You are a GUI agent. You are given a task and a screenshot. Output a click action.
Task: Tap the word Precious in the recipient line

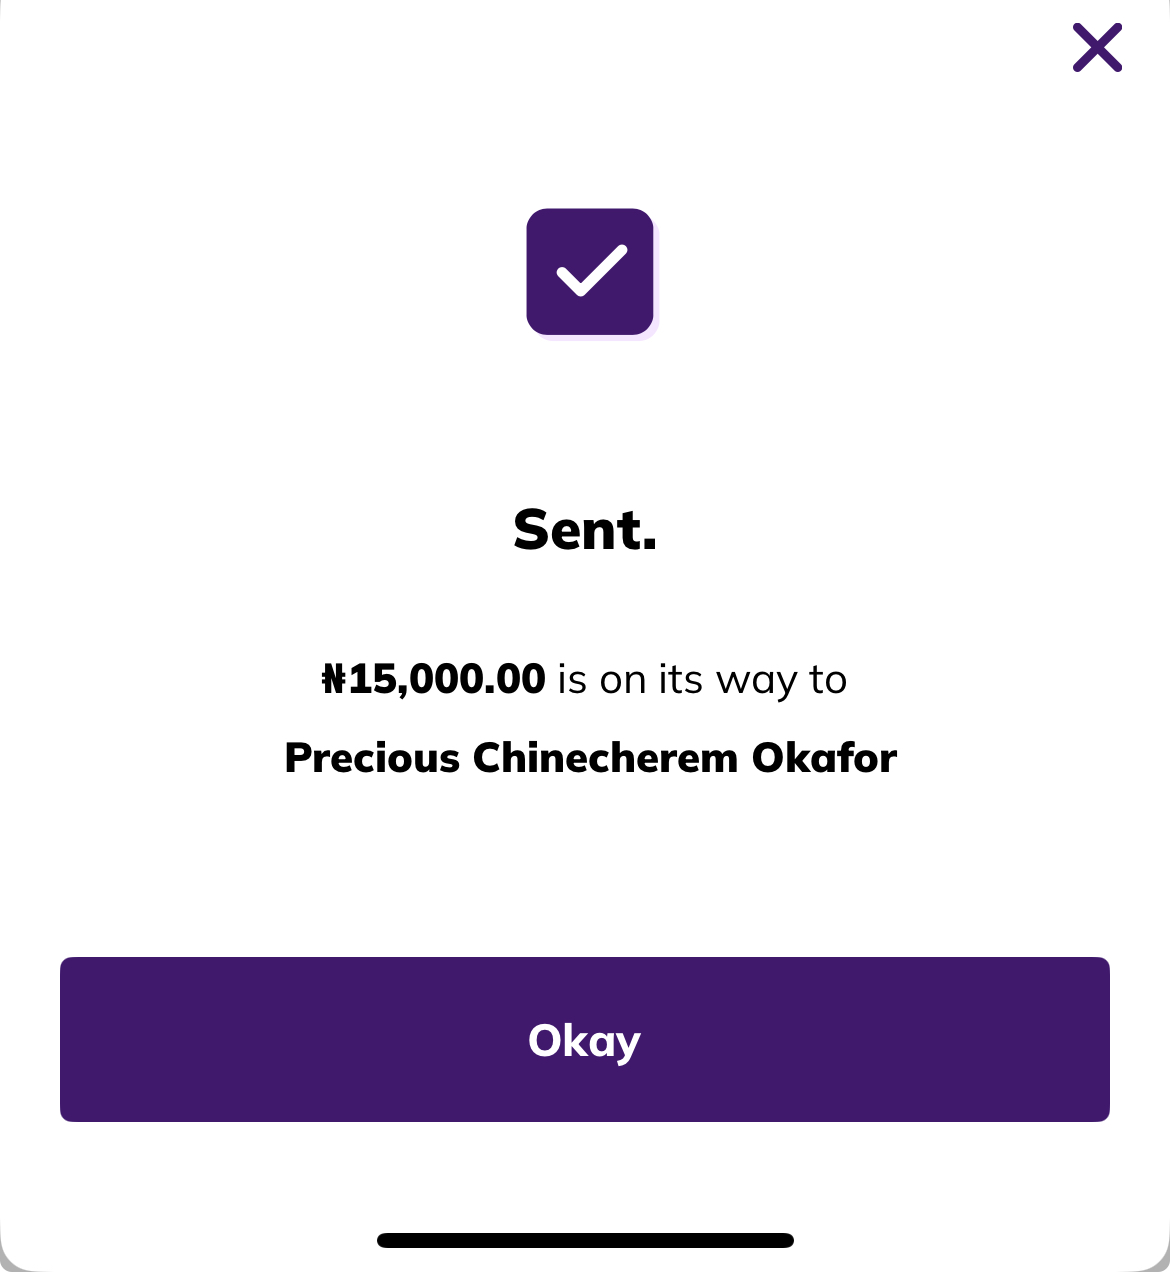[372, 758]
